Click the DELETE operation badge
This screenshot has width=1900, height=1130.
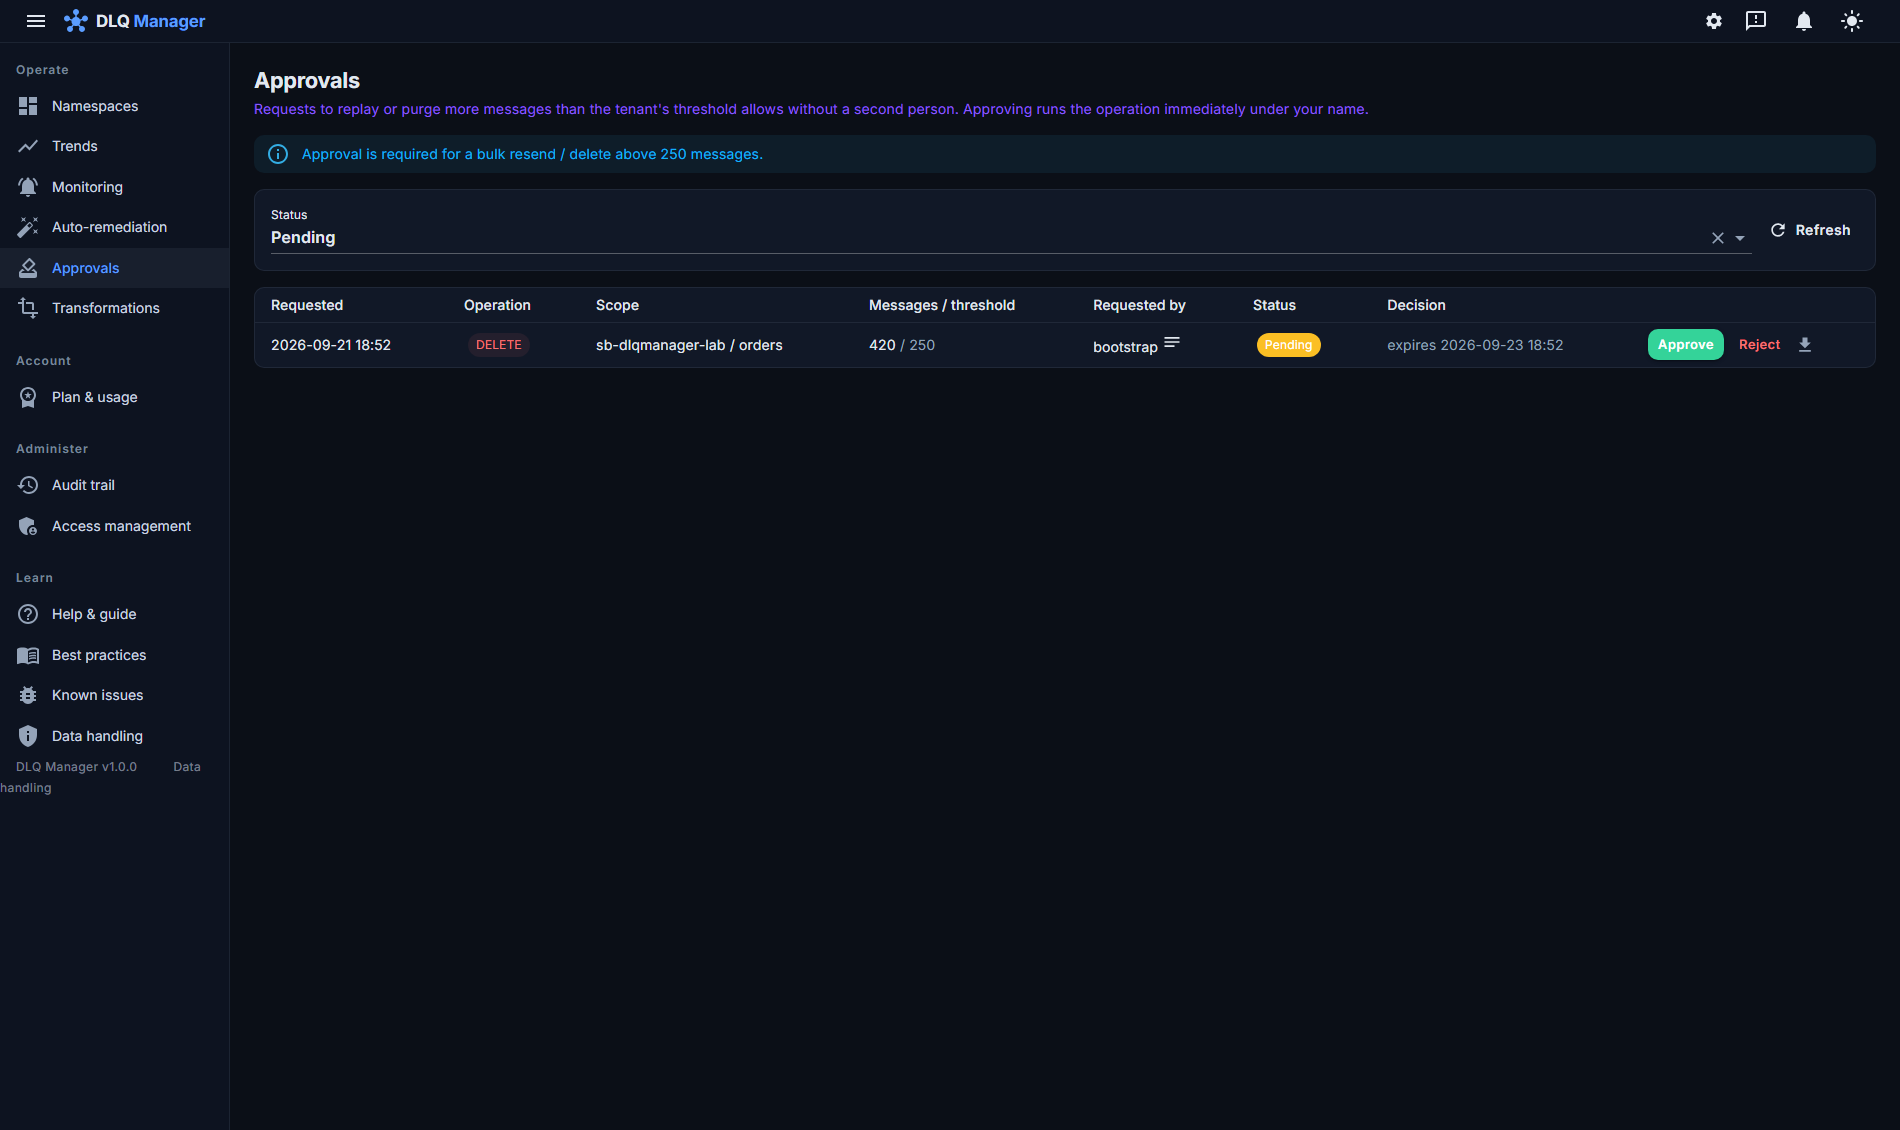(x=499, y=345)
